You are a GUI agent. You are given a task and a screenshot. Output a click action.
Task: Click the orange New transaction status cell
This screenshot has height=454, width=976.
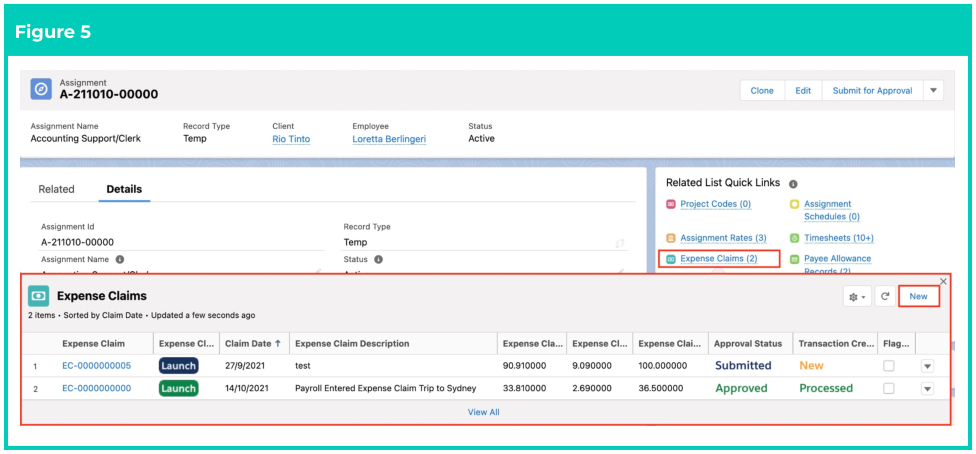click(811, 366)
